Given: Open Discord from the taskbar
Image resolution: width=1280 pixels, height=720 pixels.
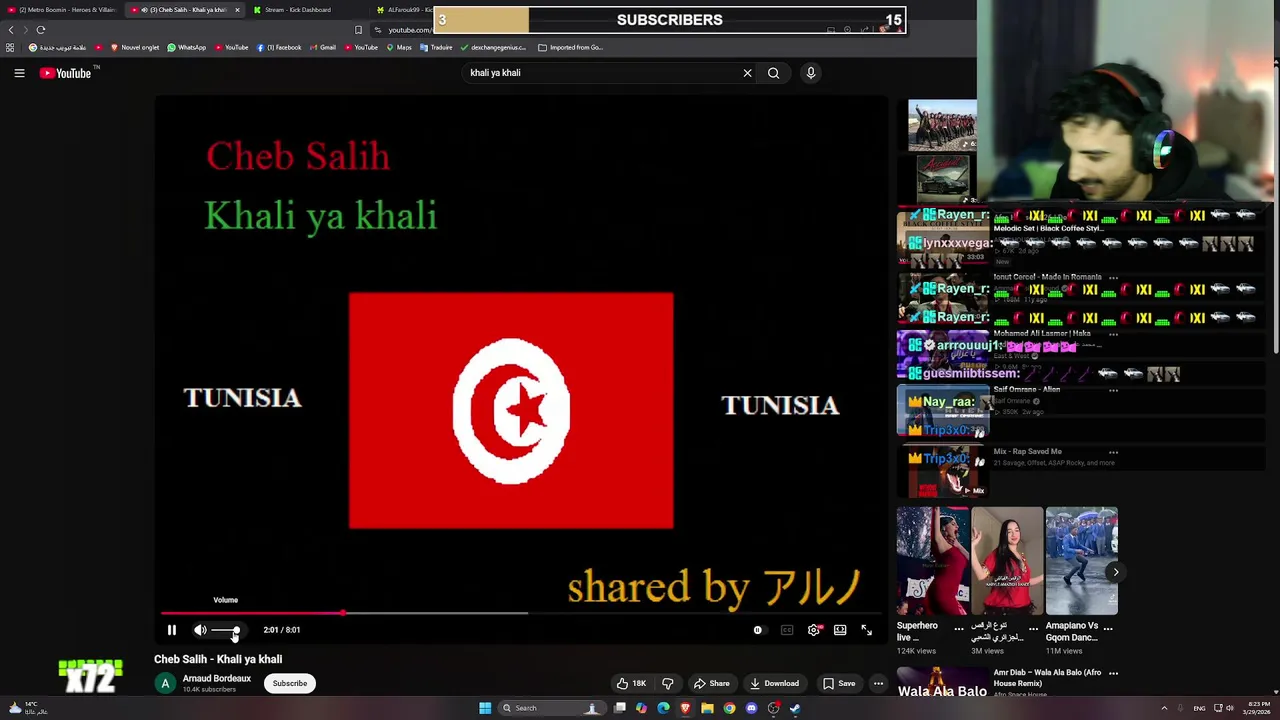Looking at the screenshot, I should click(751, 708).
